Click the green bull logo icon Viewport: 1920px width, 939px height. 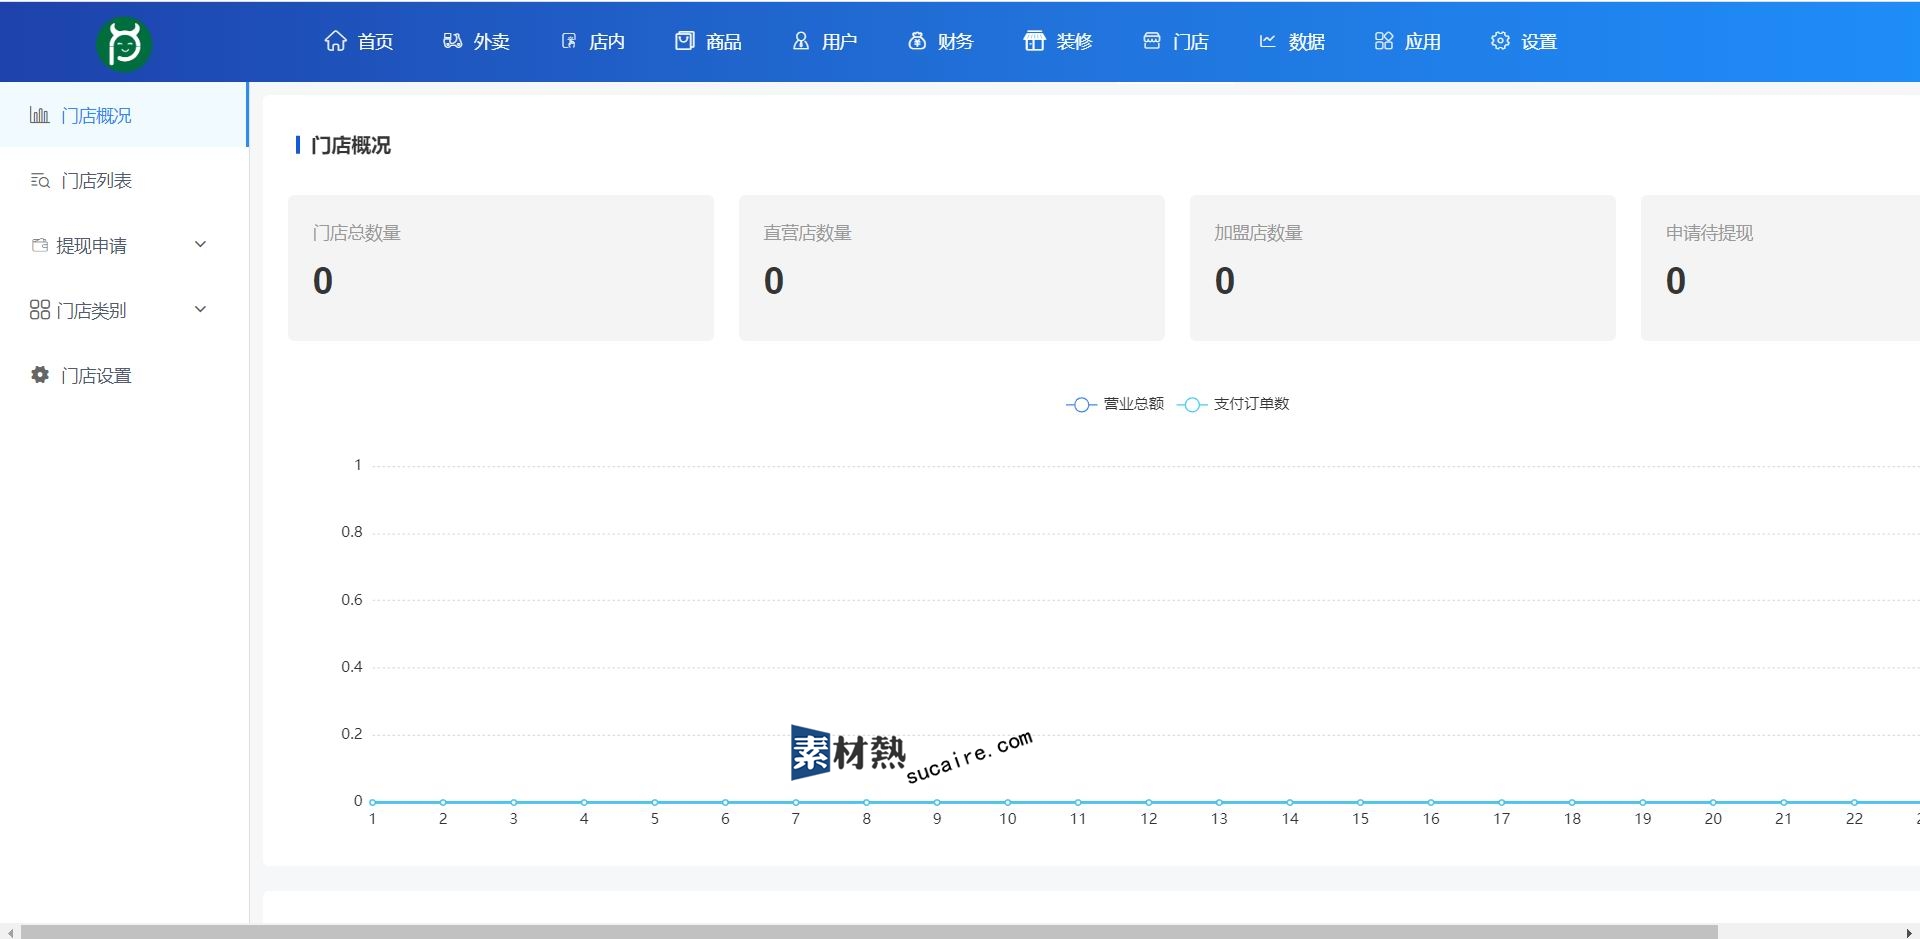point(124,44)
